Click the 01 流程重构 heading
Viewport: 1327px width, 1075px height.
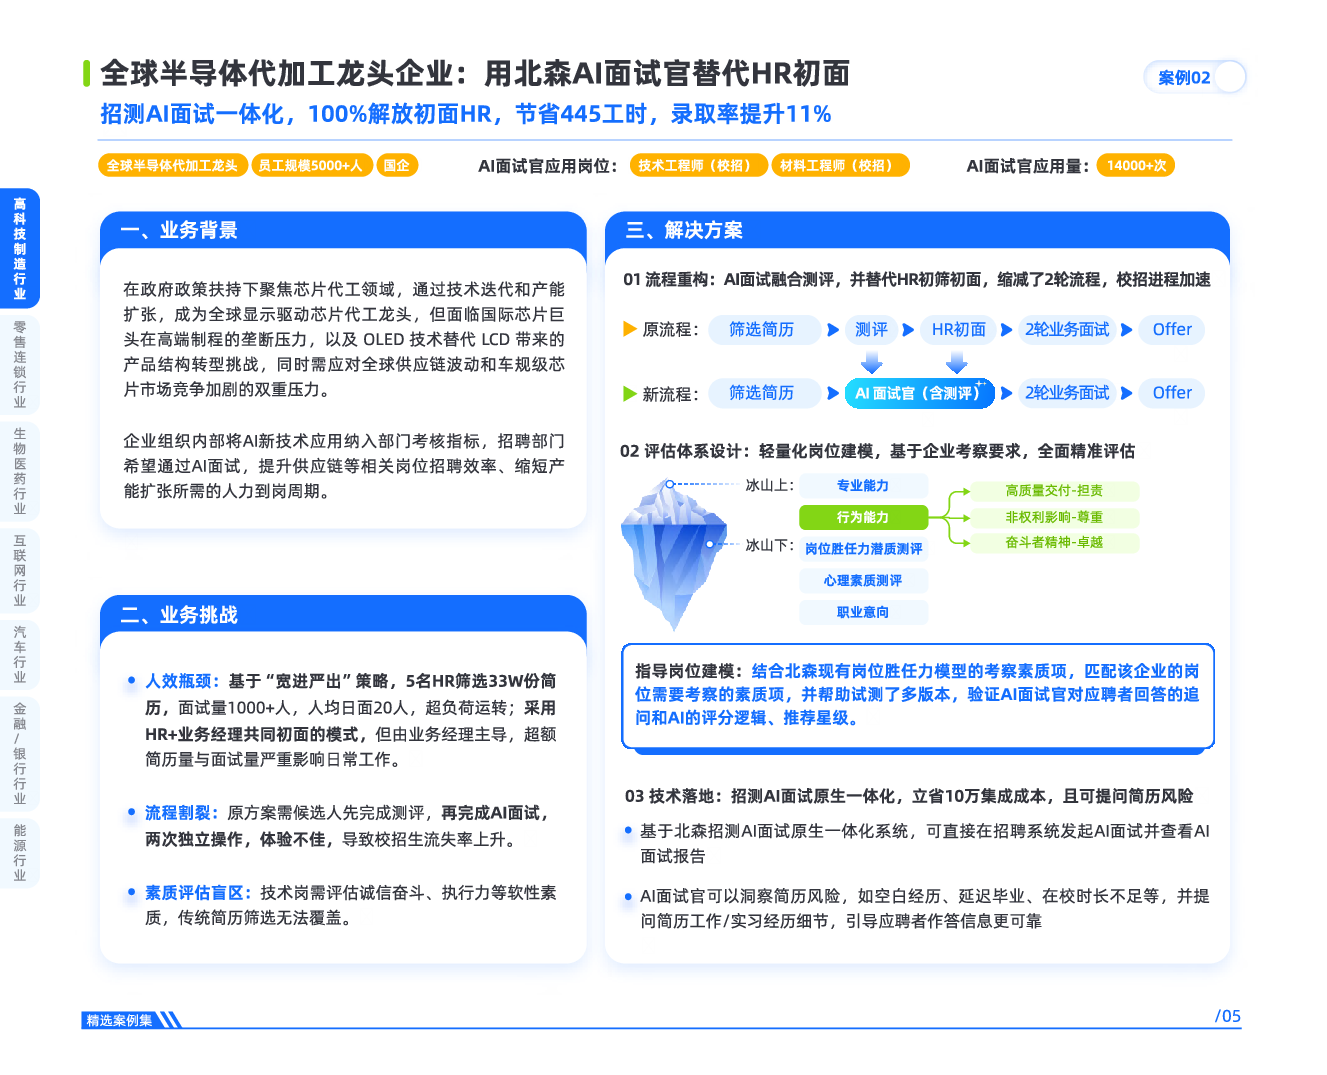(917, 279)
